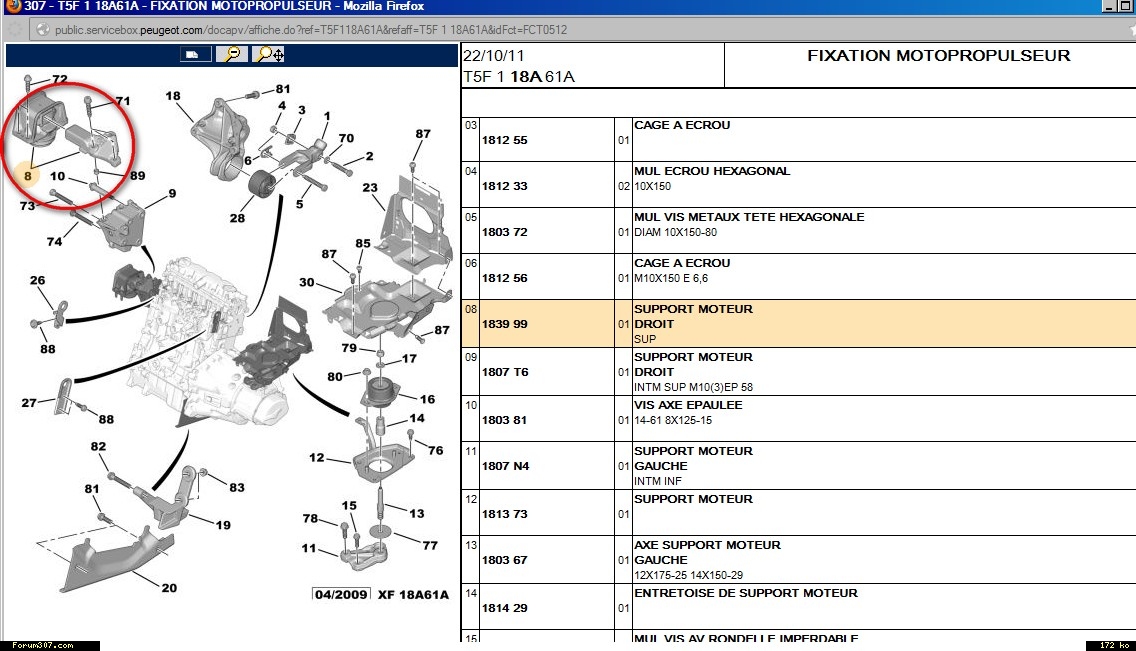Choose callout 76 on the diagram
1136x651 pixels.
[x=435, y=450]
